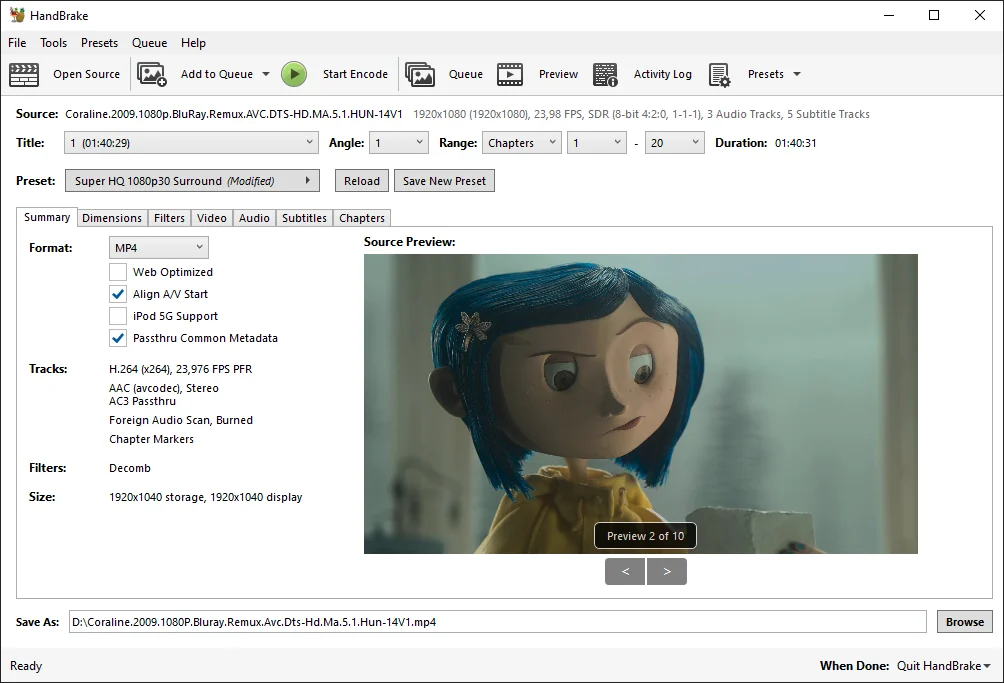Enable the Web Optimized checkbox
This screenshot has height=683, width=1004.
click(118, 272)
